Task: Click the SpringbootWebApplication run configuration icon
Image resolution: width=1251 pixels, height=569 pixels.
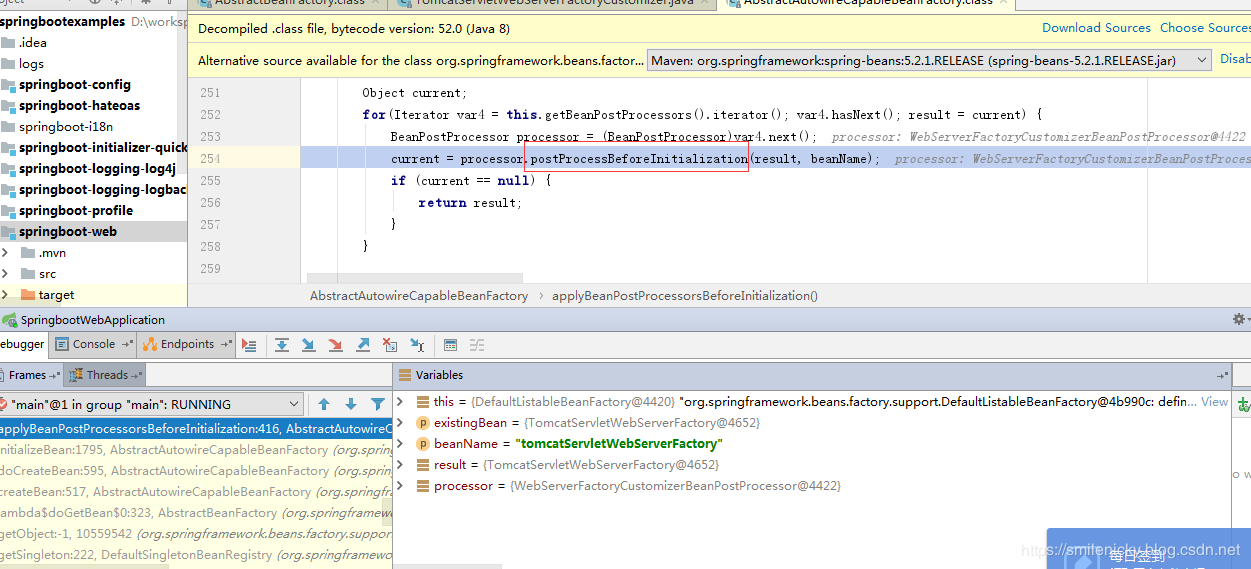Action: (9, 320)
